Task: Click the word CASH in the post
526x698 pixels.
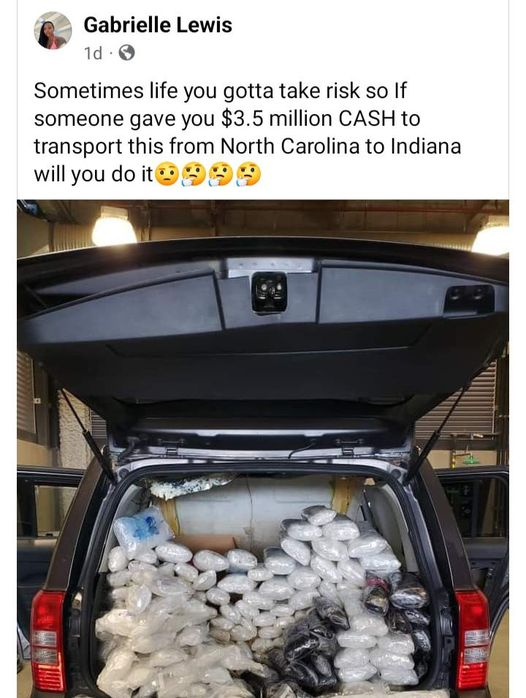Action: pyautogui.click(x=367, y=119)
